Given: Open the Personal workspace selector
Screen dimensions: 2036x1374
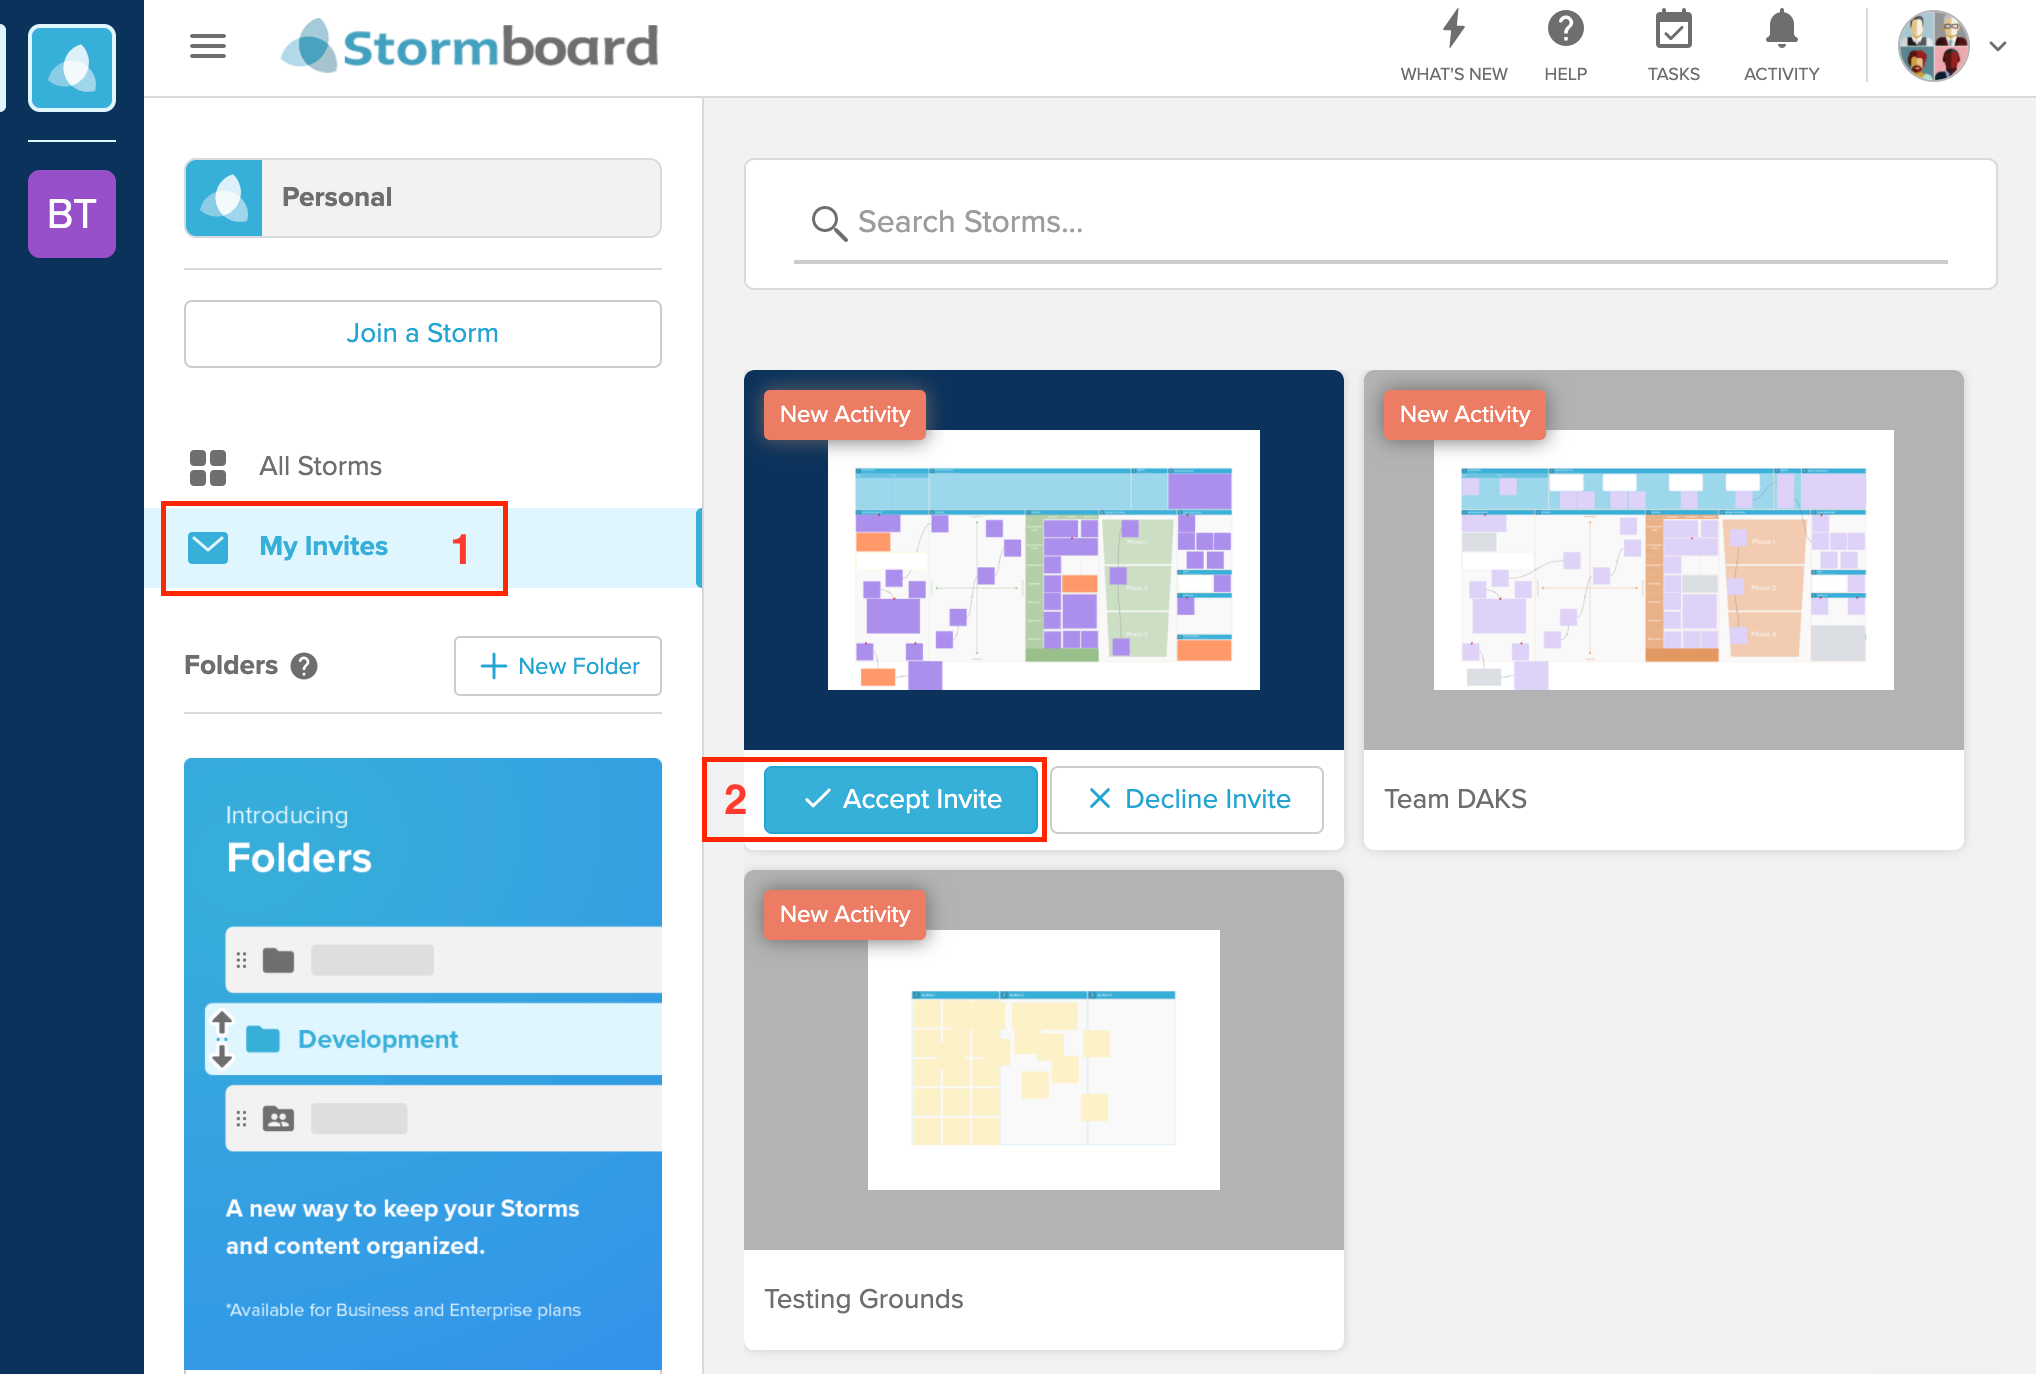Looking at the screenshot, I should click(423, 198).
